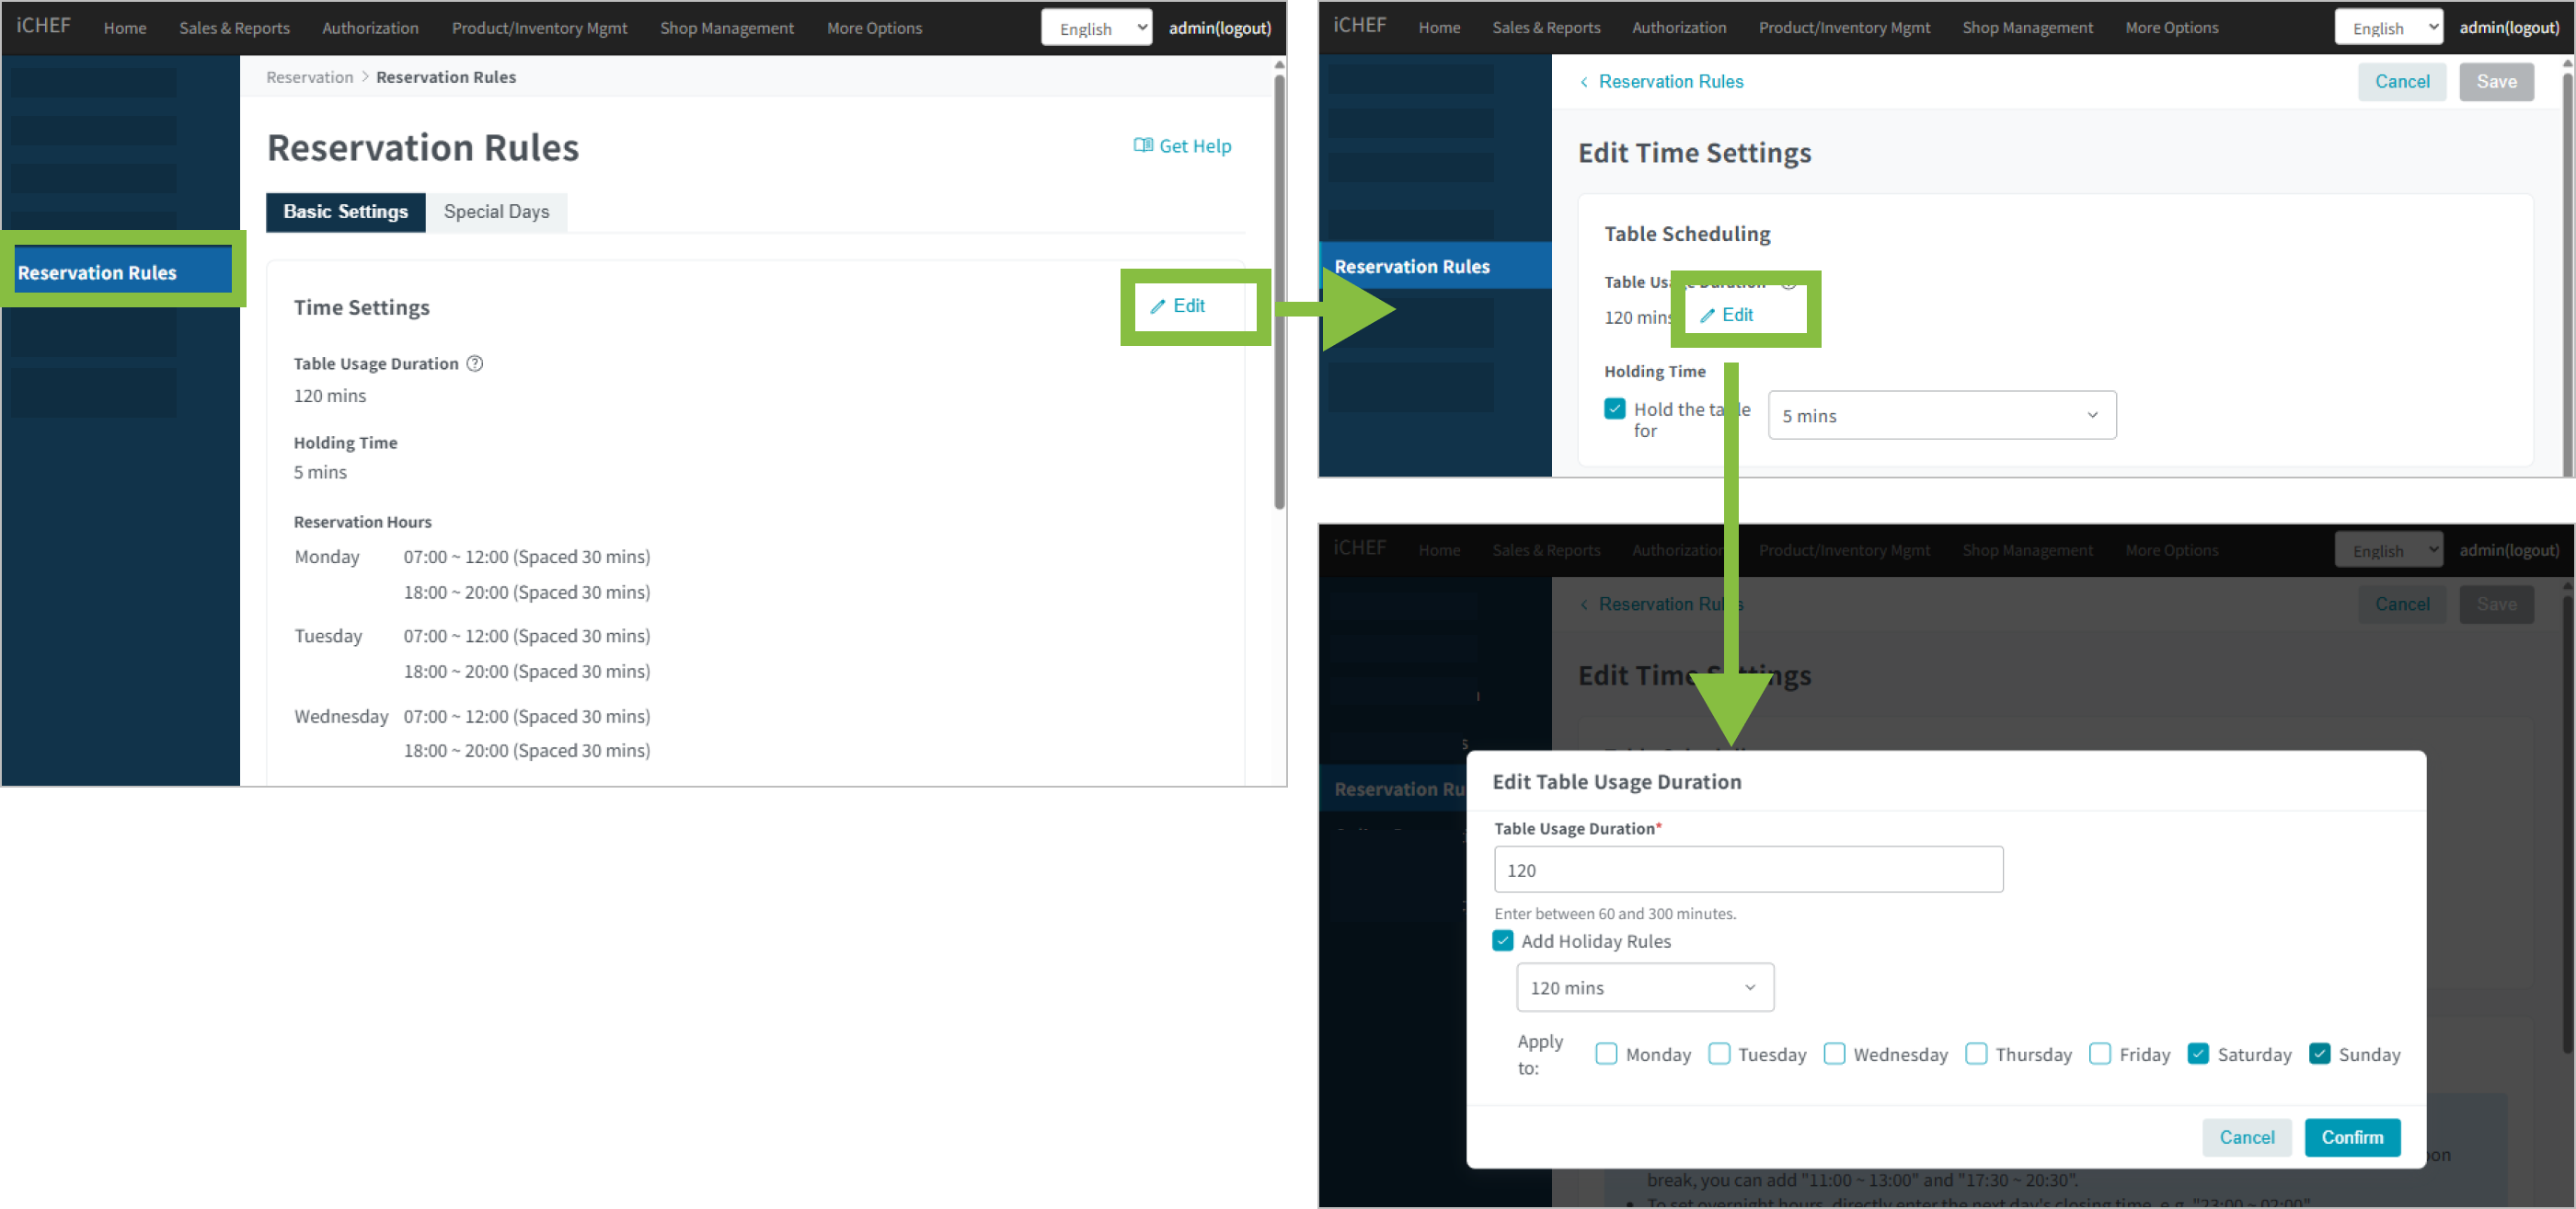Check the Friday apply-to checkbox

click(x=2100, y=1054)
